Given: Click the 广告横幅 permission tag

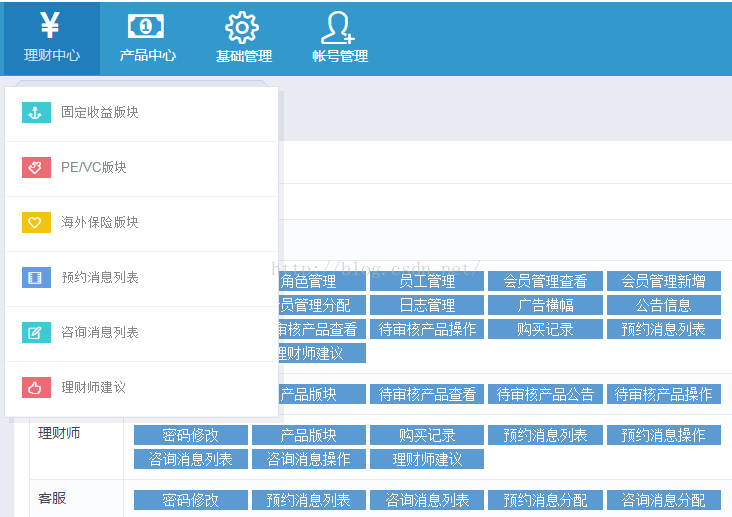Looking at the screenshot, I should [x=545, y=305].
